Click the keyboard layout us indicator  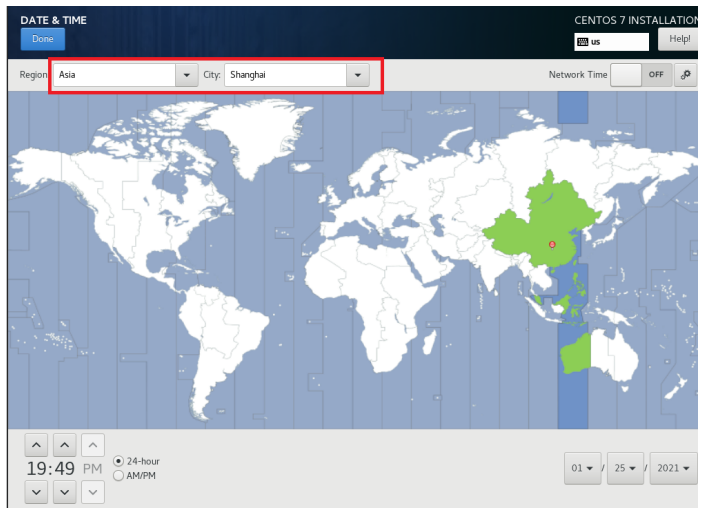[x=611, y=42]
